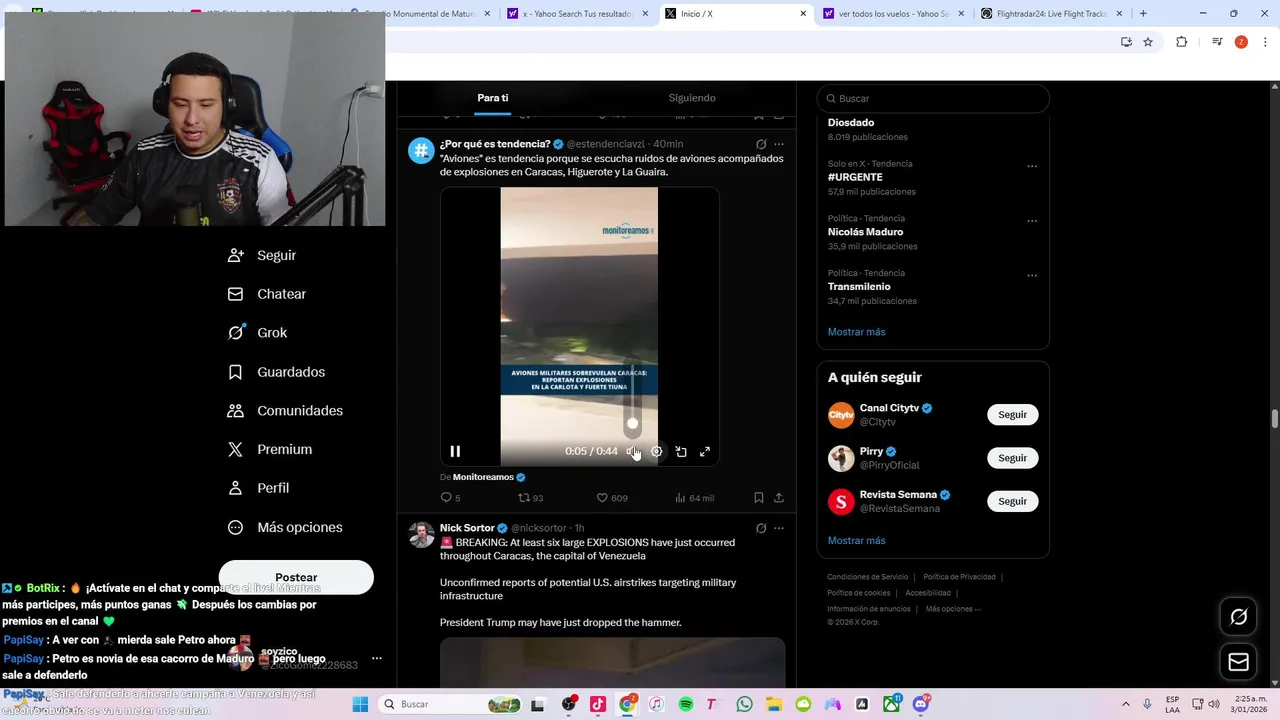Open more options for Nicolás Maduro trend
The width and height of the screenshot is (1280, 720).
1032,221
